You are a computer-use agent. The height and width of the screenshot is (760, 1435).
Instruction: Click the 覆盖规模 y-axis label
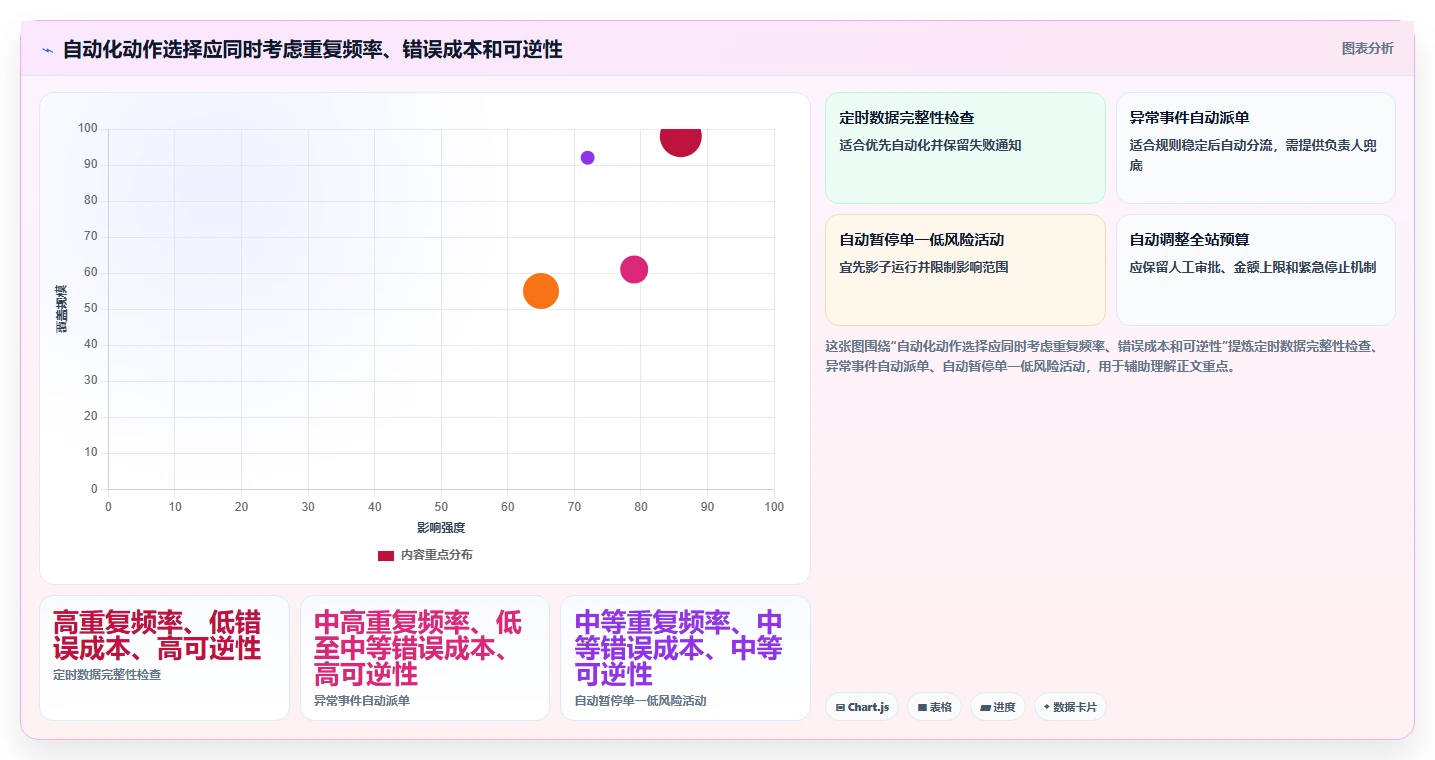(x=62, y=309)
